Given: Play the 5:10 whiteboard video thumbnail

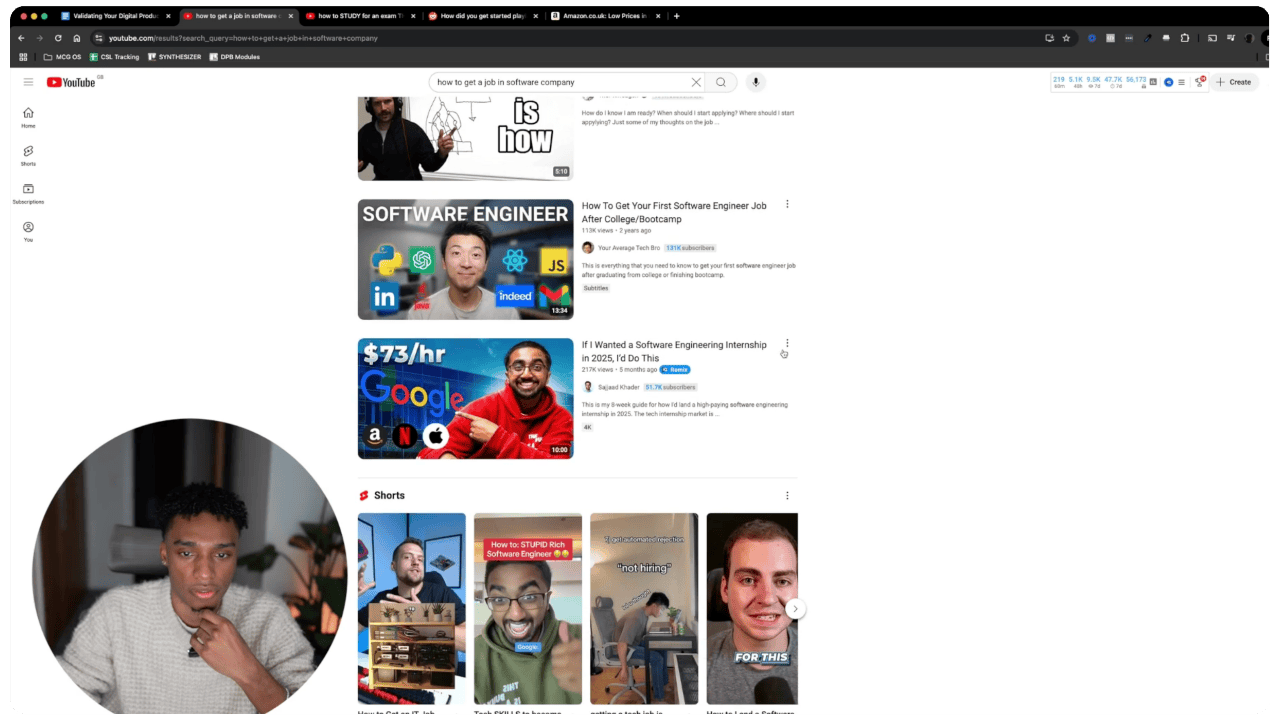Looking at the screenshot, I should [x=466, y=138].
